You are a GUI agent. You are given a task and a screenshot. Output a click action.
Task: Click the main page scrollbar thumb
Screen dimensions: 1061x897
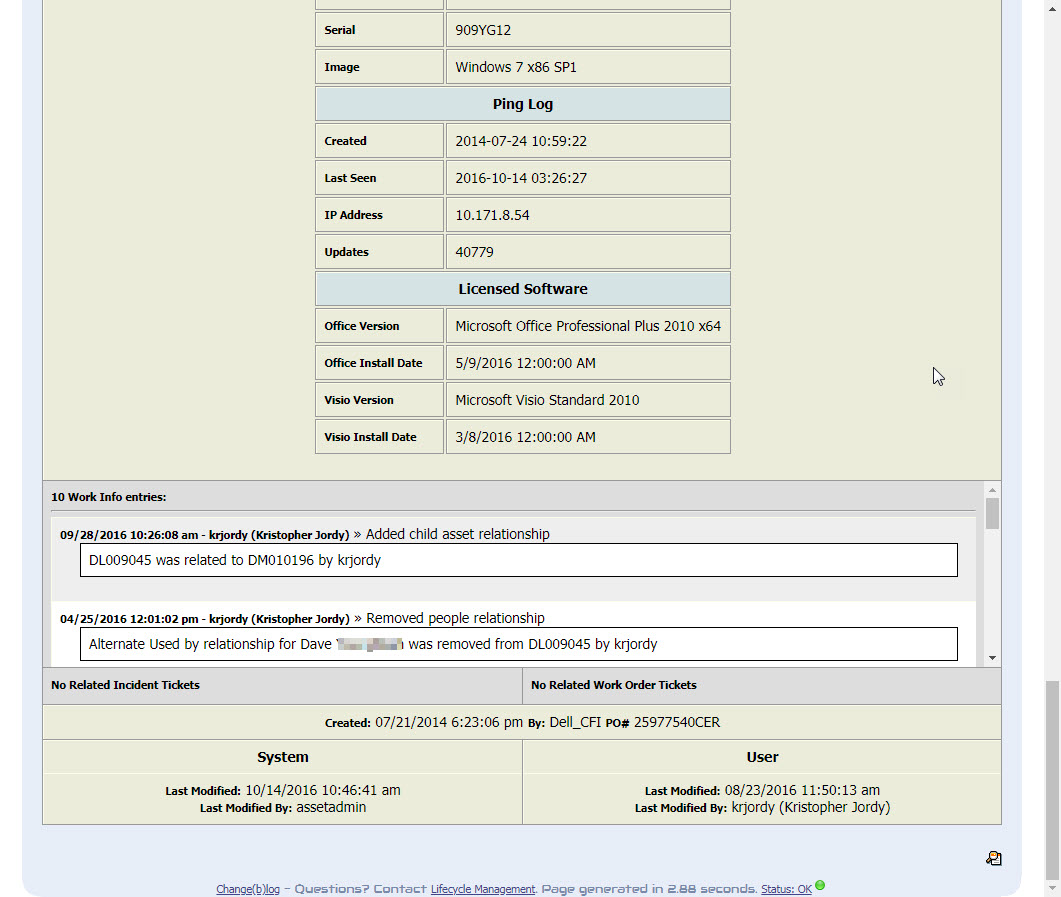coord(1052,779)
